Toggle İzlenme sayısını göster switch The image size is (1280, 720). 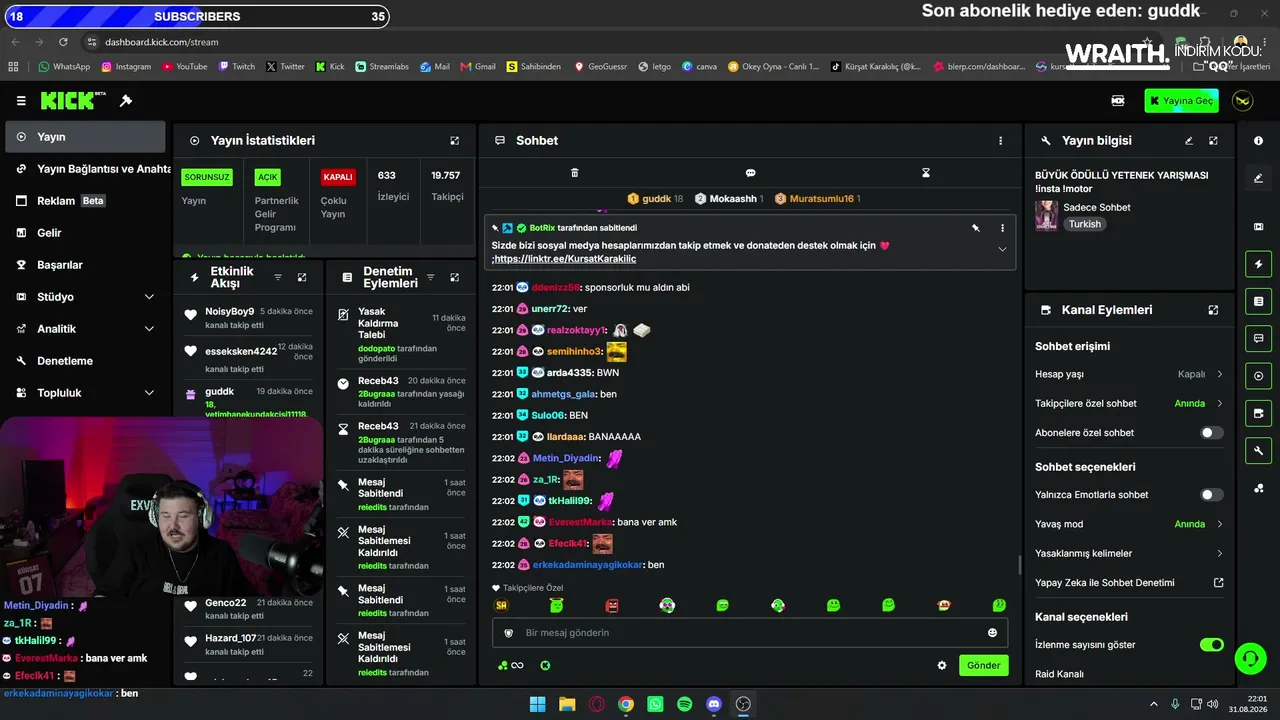(1211, 645)
